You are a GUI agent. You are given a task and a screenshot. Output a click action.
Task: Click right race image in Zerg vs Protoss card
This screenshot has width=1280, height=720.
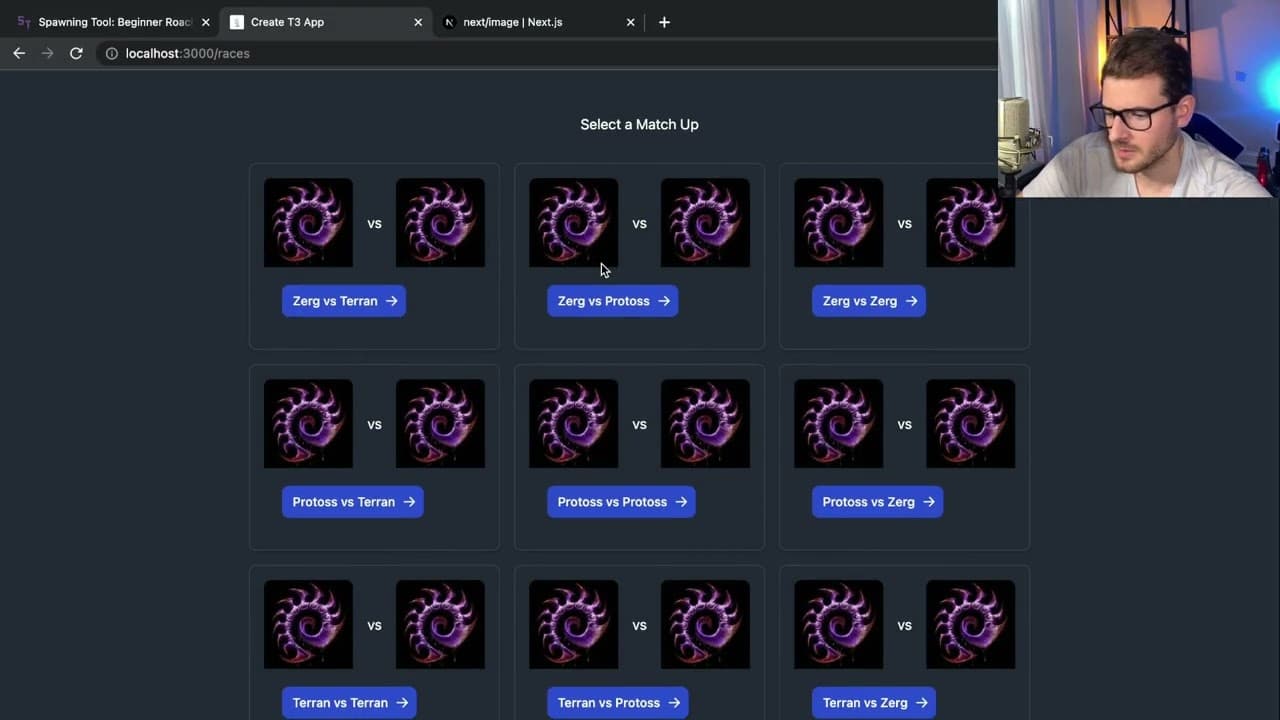pos(705,223)
